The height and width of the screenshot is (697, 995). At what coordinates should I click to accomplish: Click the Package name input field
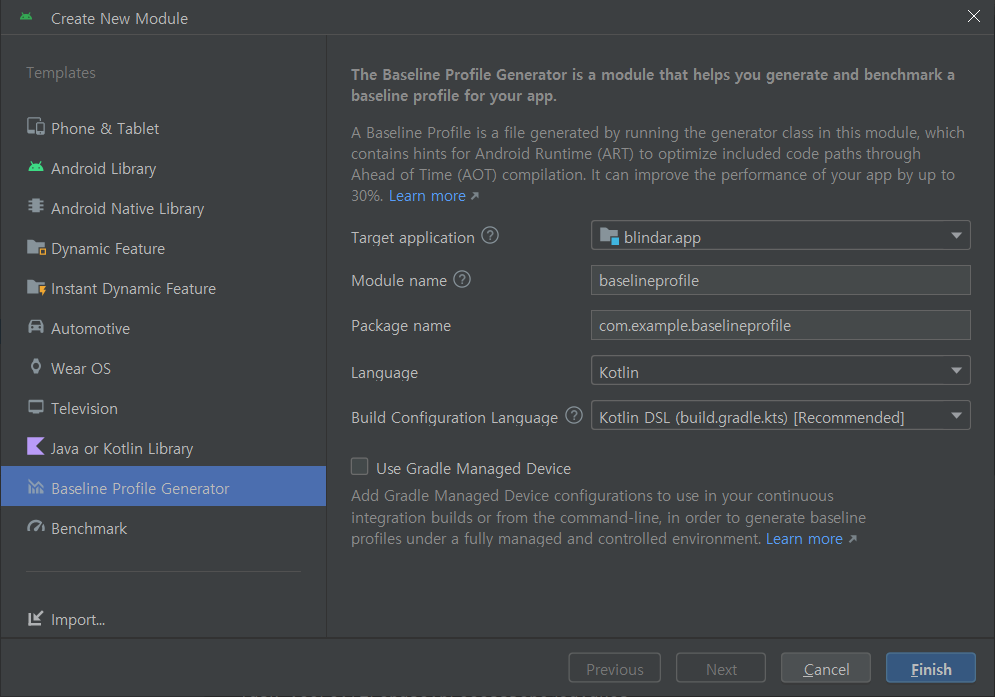click(780, 326)
